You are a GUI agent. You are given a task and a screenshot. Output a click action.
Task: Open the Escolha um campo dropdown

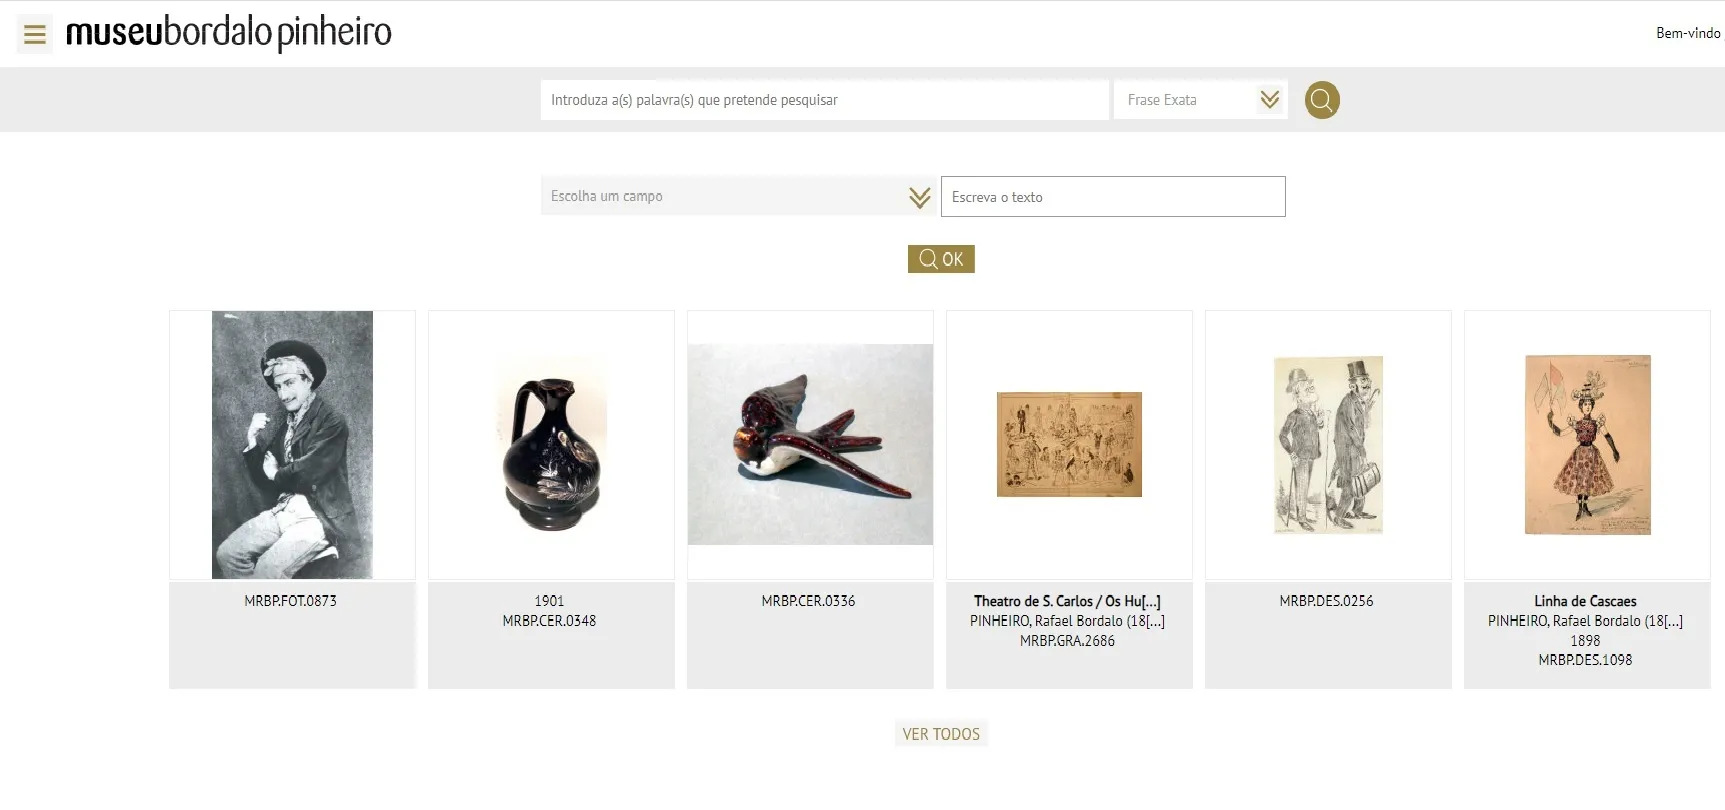point(738,197)
